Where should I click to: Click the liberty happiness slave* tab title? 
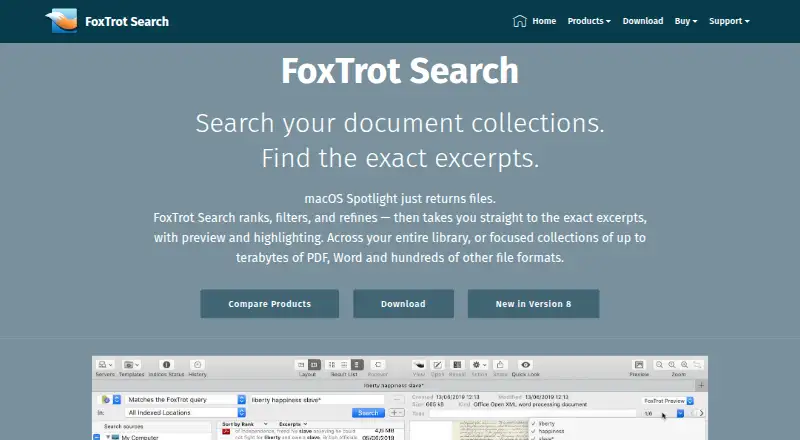[393, 385]
